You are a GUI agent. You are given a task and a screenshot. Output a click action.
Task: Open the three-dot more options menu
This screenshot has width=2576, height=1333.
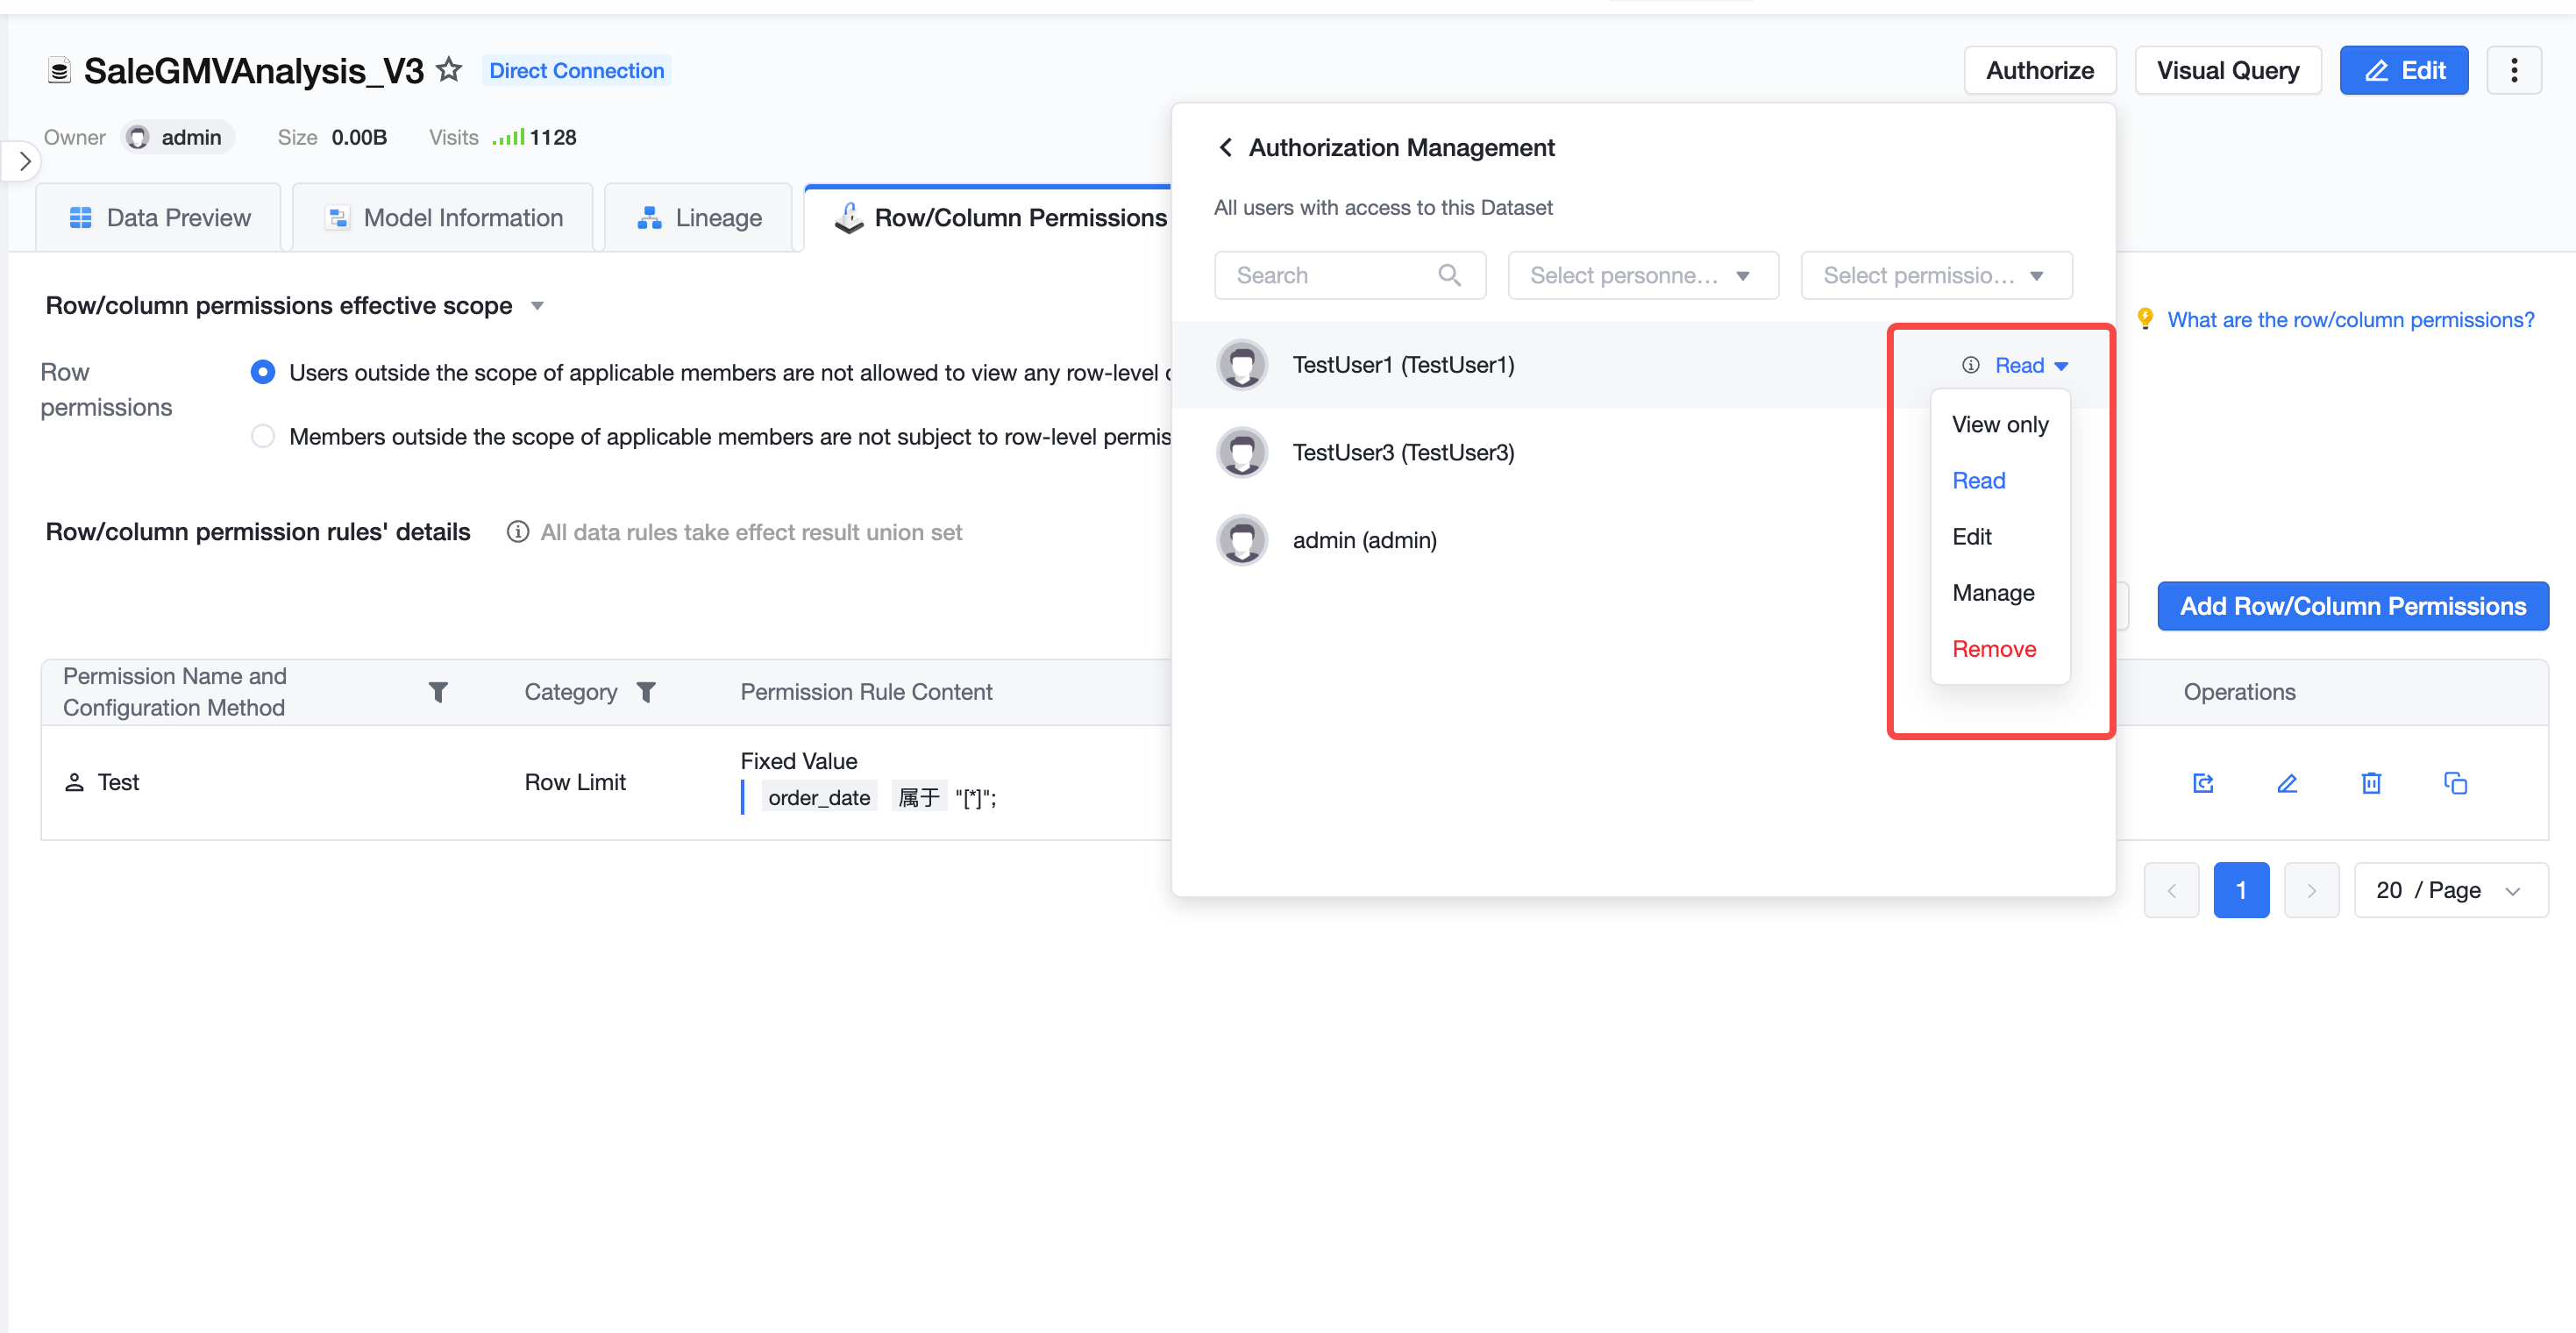point(2514,70)
